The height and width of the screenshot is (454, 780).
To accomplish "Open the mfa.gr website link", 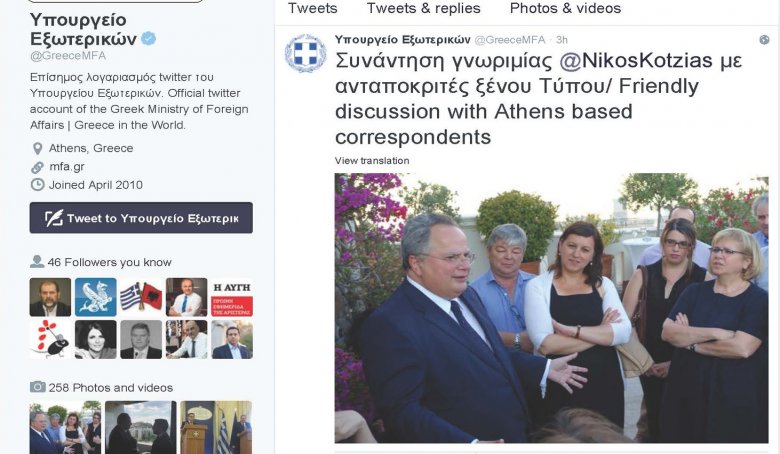I will [67, 167].
